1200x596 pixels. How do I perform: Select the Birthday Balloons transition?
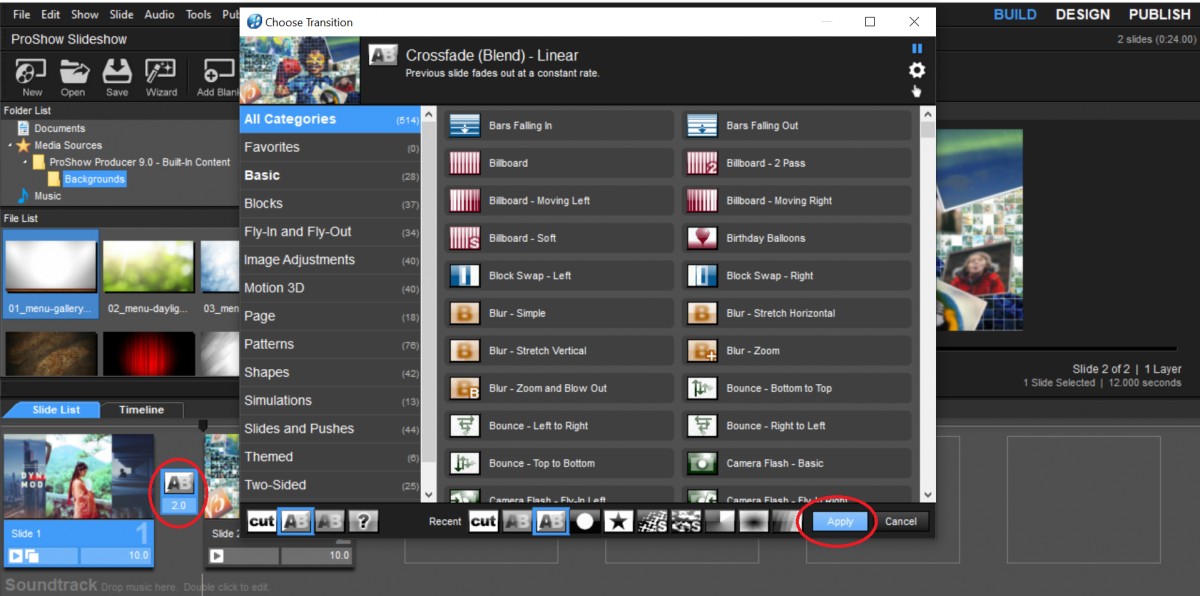(x=797, y=238)
